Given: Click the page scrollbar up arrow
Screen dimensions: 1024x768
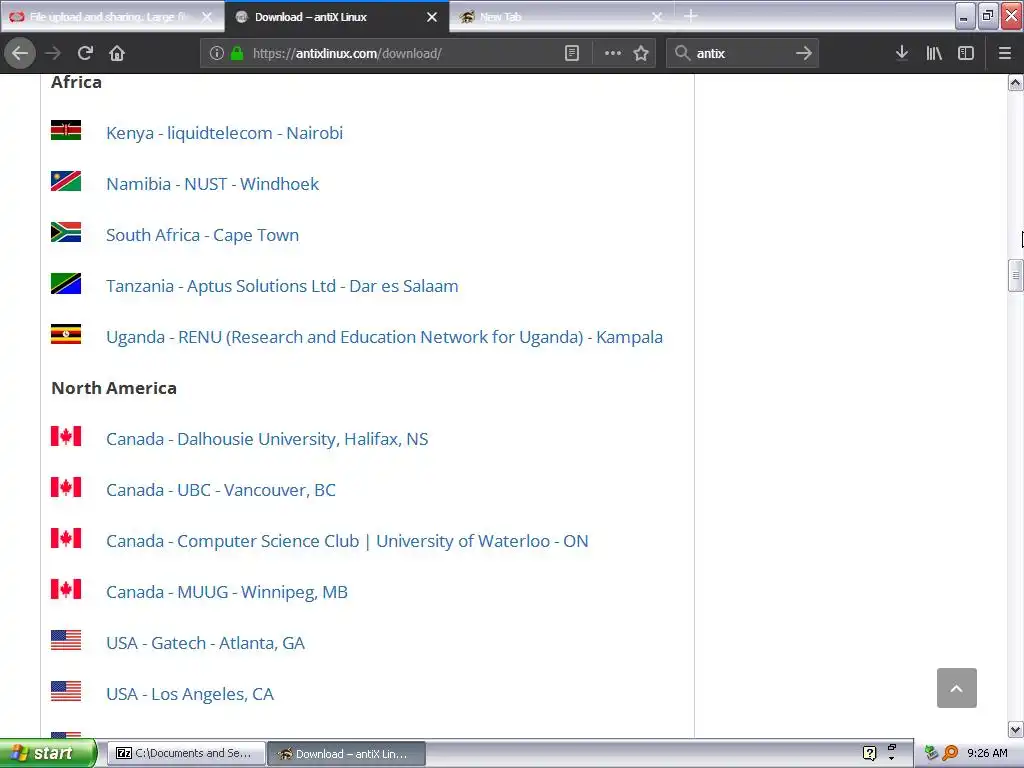Looking at the screenshot, I should 1016,82.
